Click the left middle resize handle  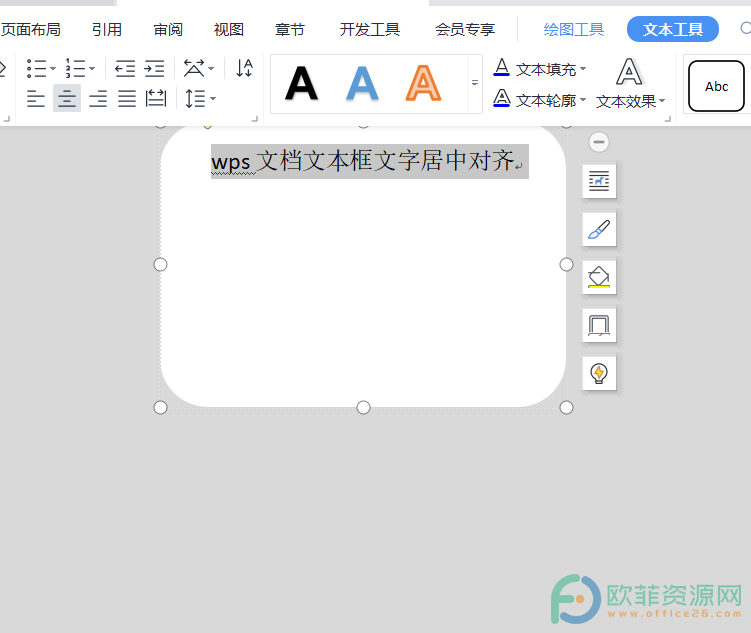tap(160, 264)
